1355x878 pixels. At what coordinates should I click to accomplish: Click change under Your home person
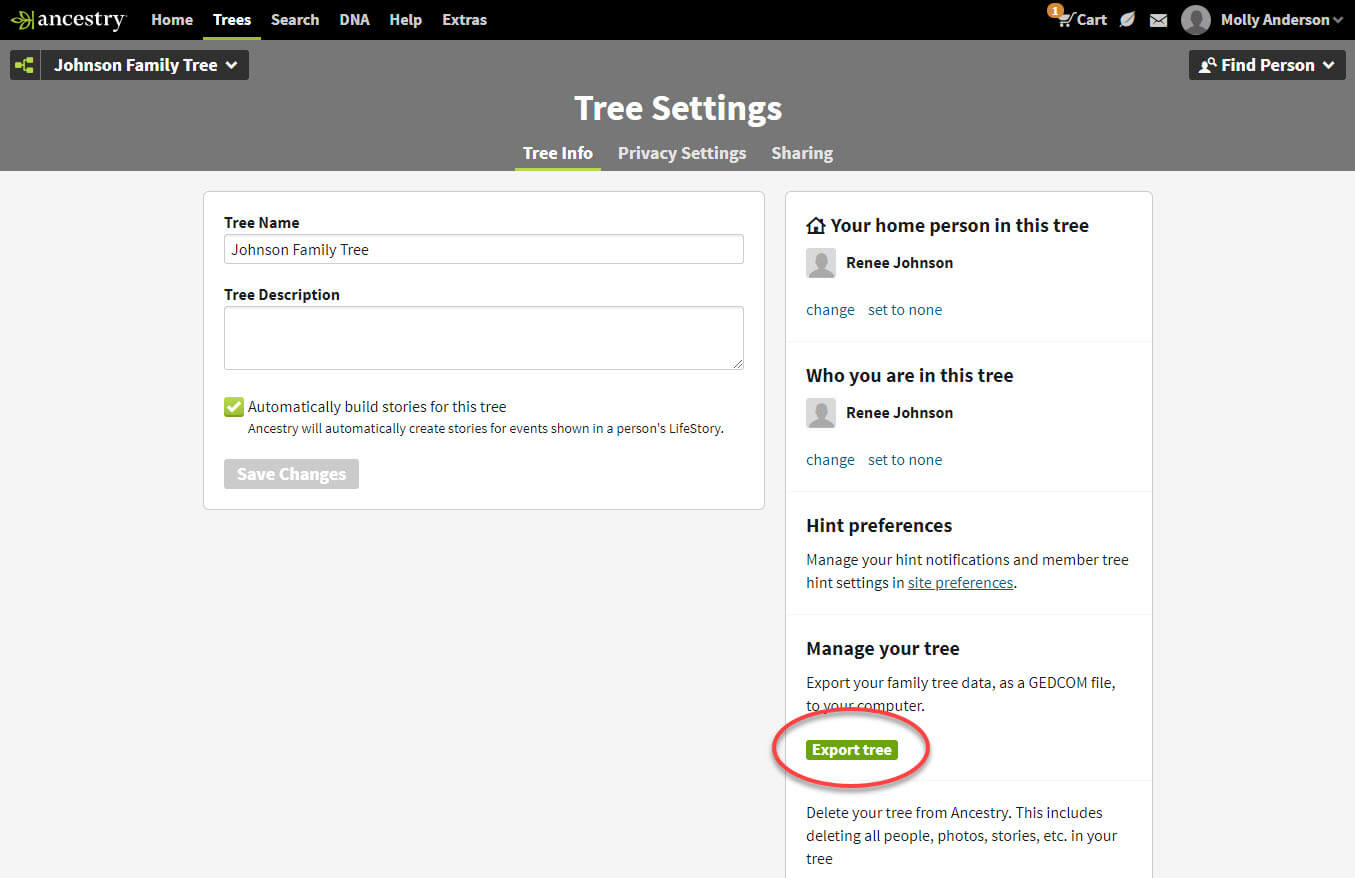(x=830, y=310)
